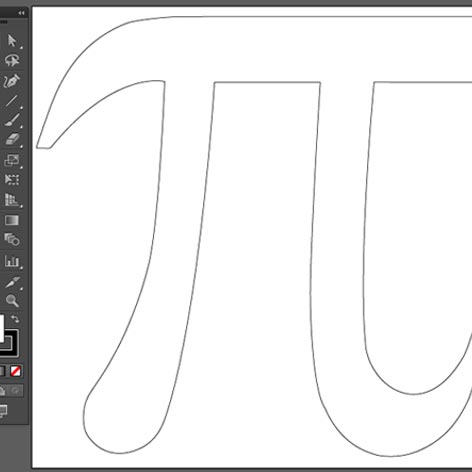Change the Screen Mode
This screenshot has width=472, height=472.
click(3, 411)
